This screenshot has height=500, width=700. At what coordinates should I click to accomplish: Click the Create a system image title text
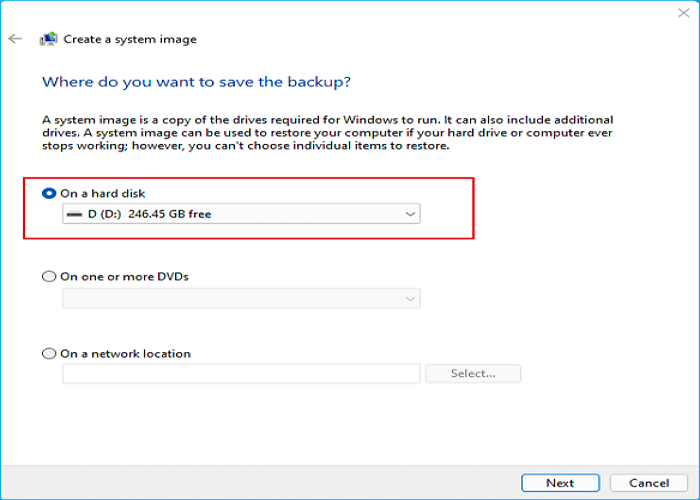pyautogui.click(x=130, y=39)
